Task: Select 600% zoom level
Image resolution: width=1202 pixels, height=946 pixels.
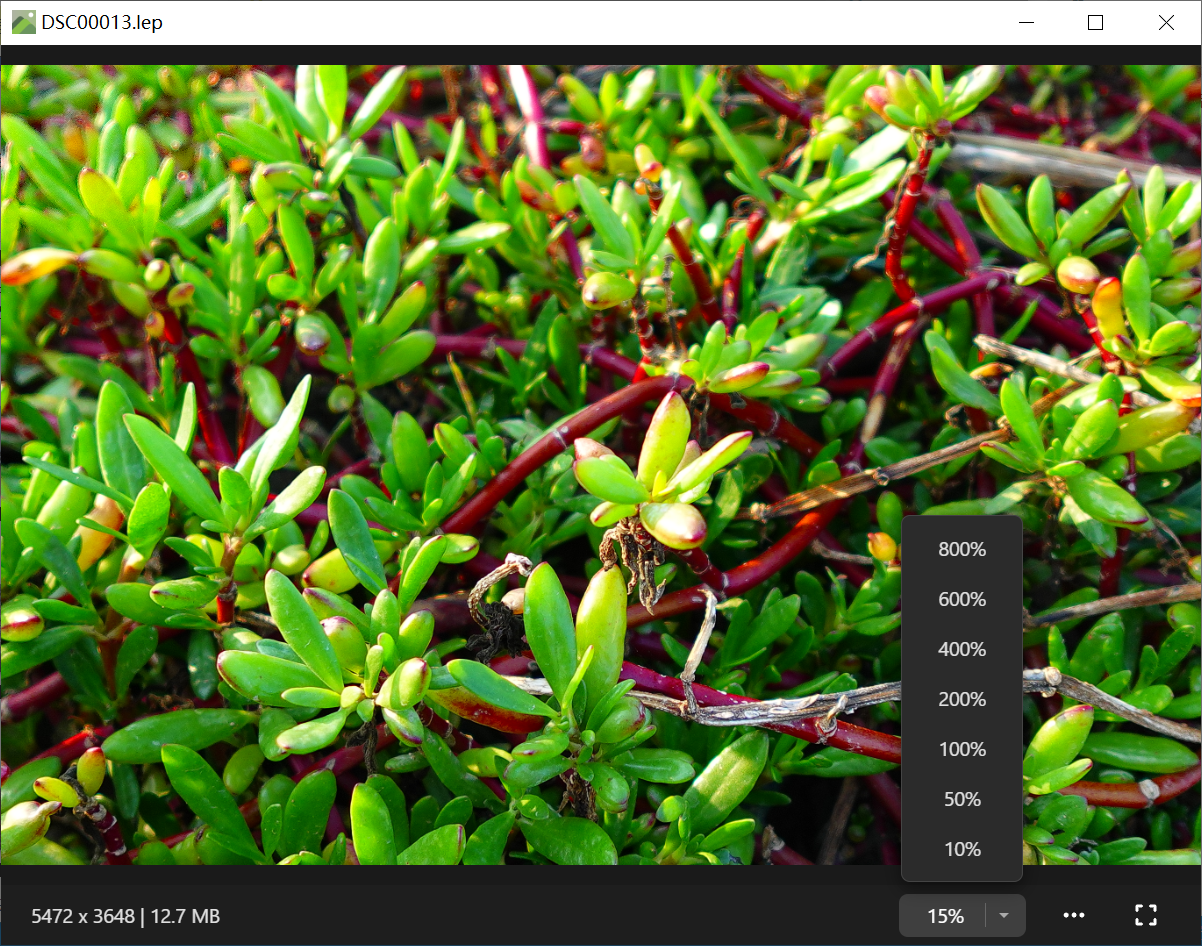Action: point(962,599)
